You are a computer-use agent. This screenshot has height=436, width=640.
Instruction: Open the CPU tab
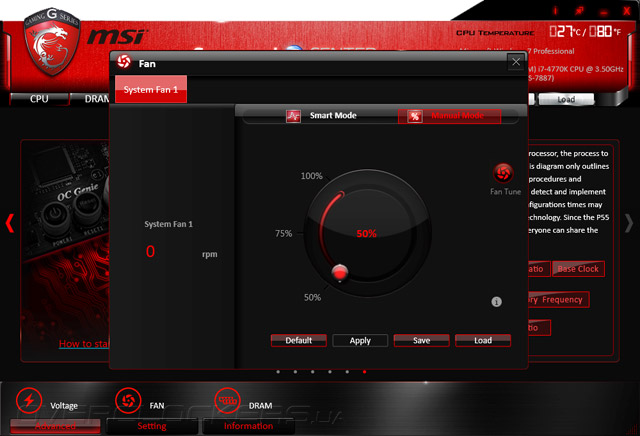tap(39, 99)
